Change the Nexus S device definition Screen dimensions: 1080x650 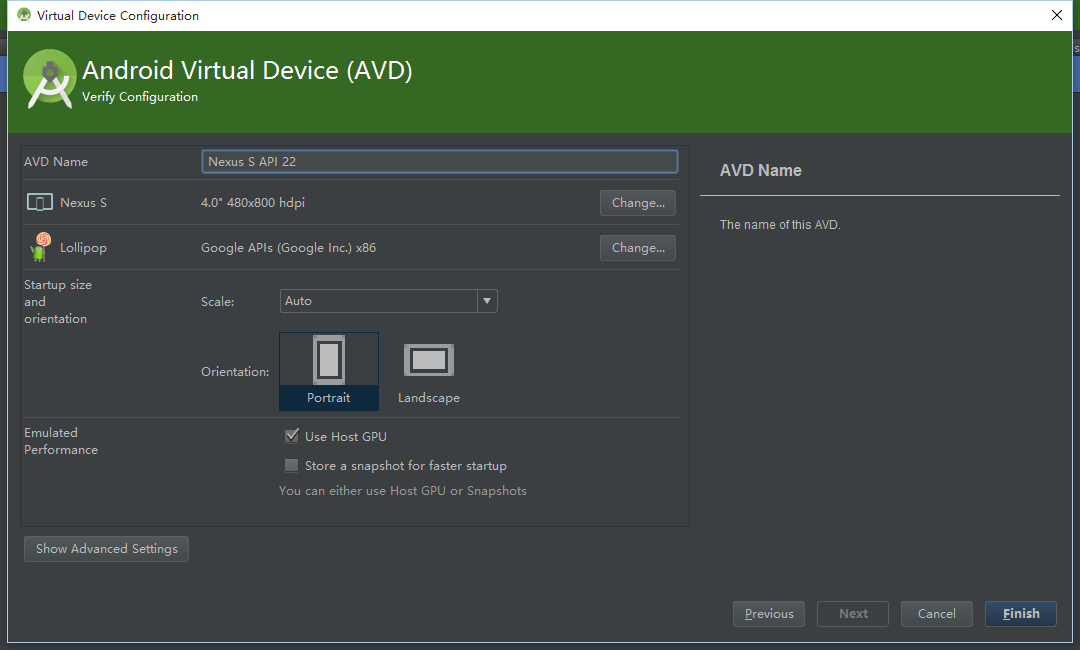638,203
